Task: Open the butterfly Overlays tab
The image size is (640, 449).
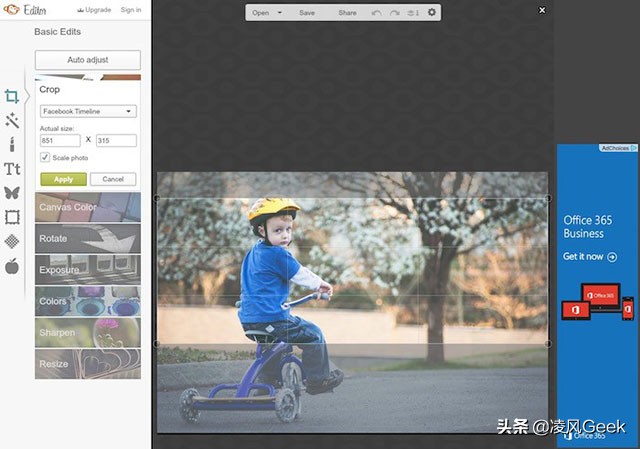Action: coord(12,192)
